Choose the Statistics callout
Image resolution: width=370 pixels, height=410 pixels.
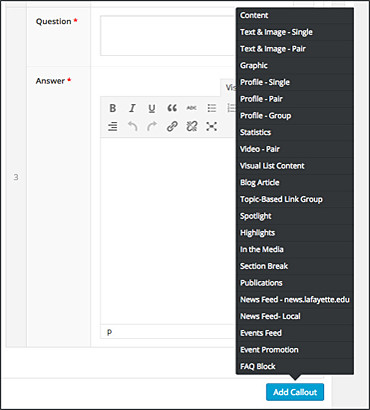point(295,132)
